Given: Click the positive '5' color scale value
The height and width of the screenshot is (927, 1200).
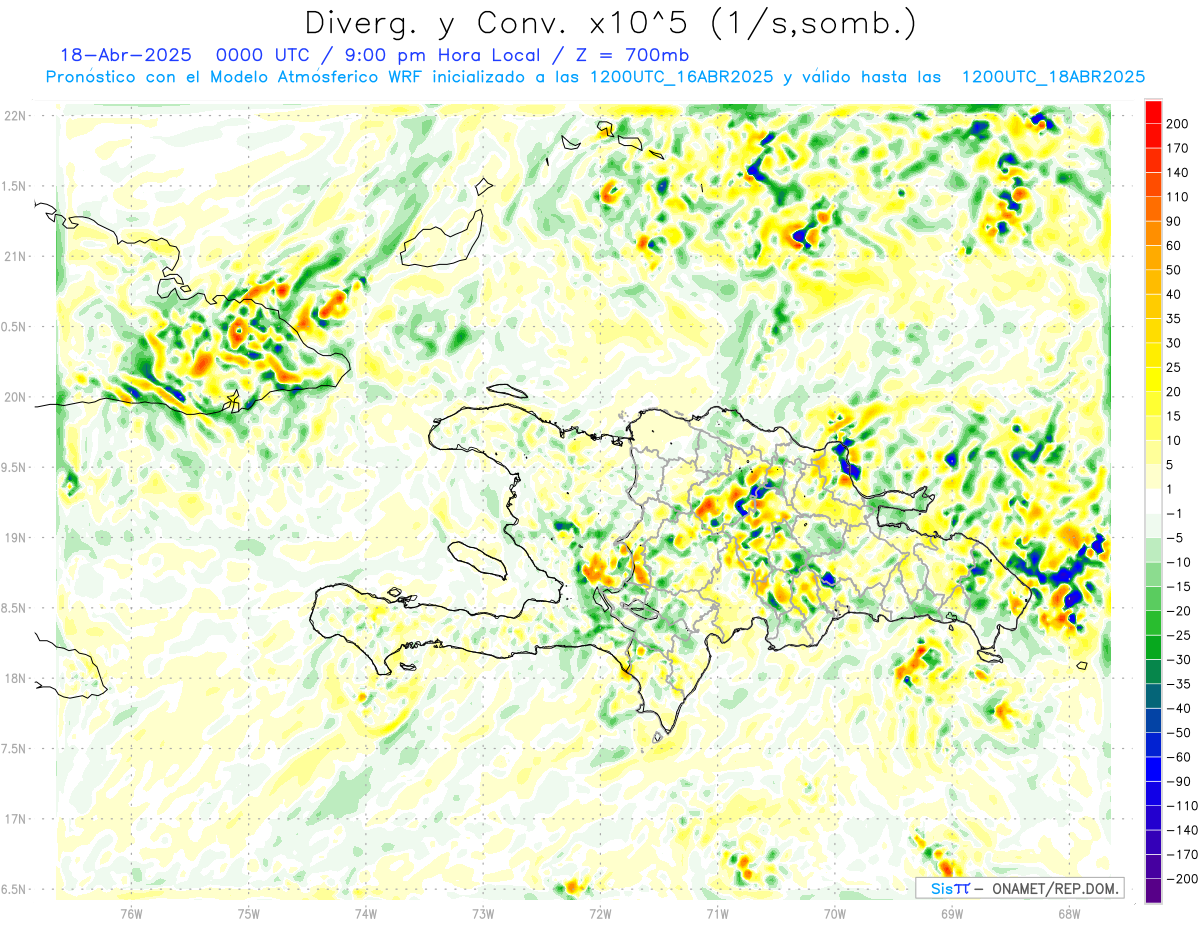Looking at the screenshot, I should point(1171,465).
